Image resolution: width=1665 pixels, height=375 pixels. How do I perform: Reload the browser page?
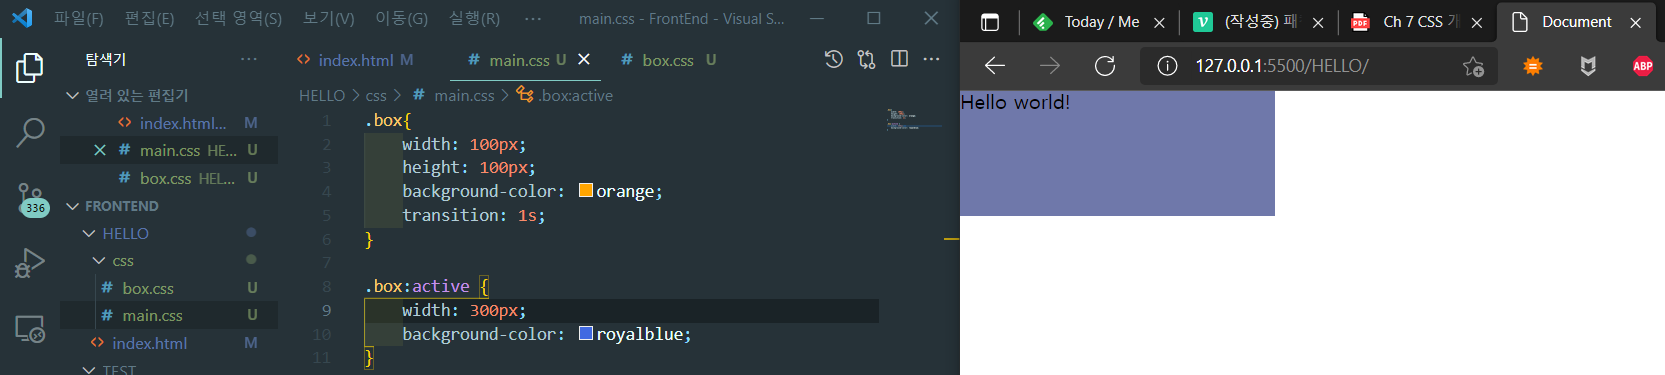pos(1105,66)
